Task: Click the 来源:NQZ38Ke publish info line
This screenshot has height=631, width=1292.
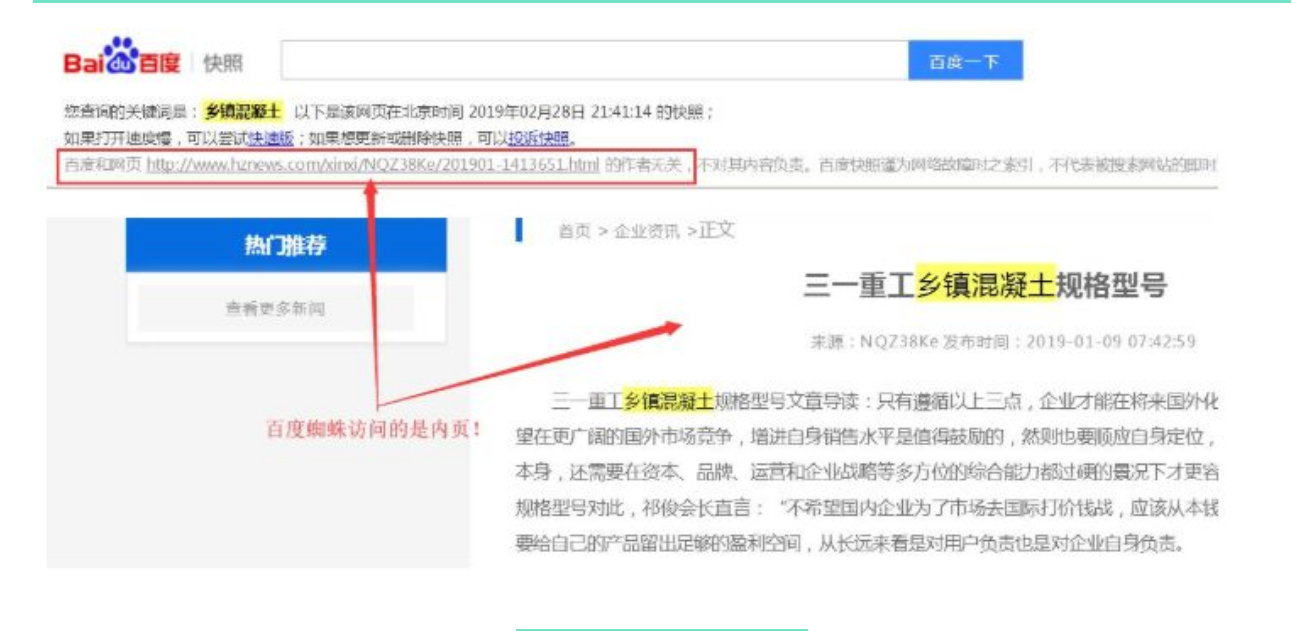Action: (x=1003, y=342)
